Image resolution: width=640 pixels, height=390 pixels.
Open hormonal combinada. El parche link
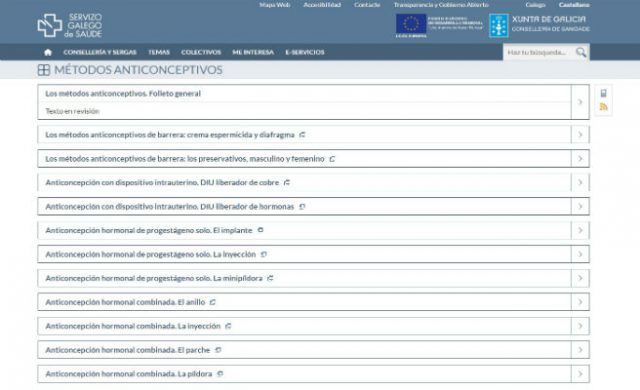click(128, 350)
